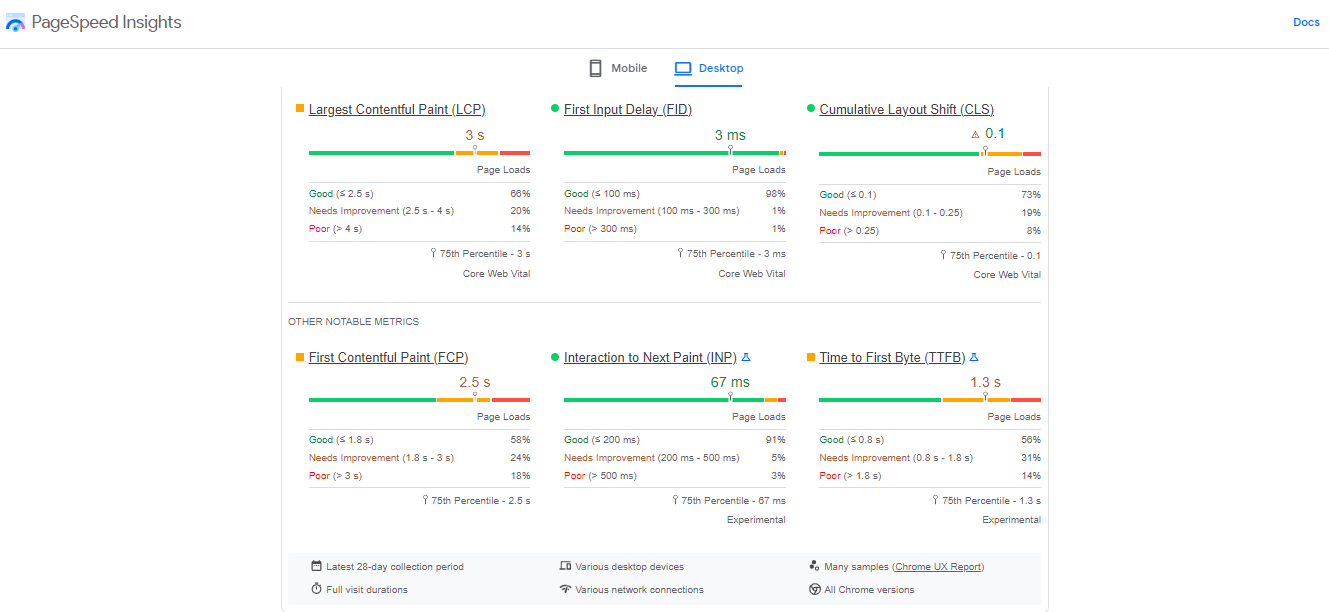Click 'Latest 28-day collection period' text

[395, 567]
